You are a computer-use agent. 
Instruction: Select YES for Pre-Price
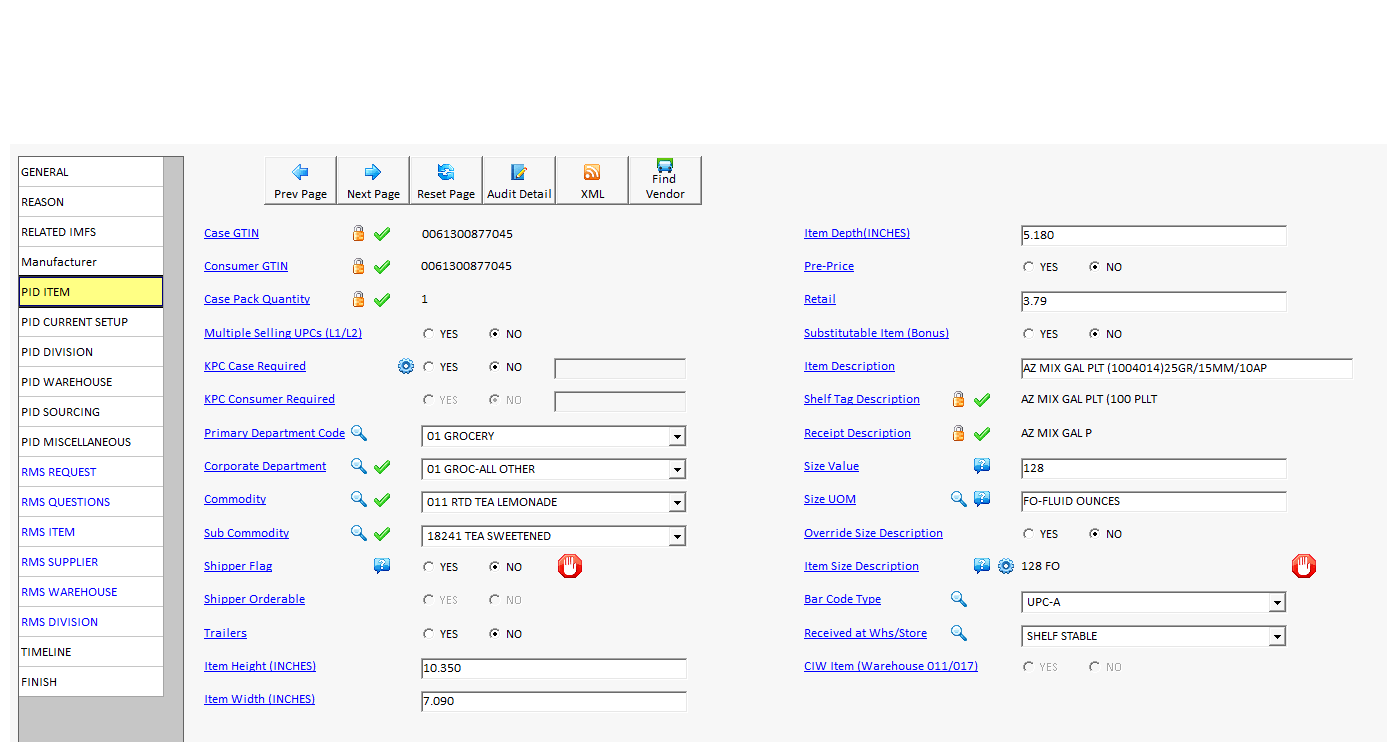(1029, 267)
